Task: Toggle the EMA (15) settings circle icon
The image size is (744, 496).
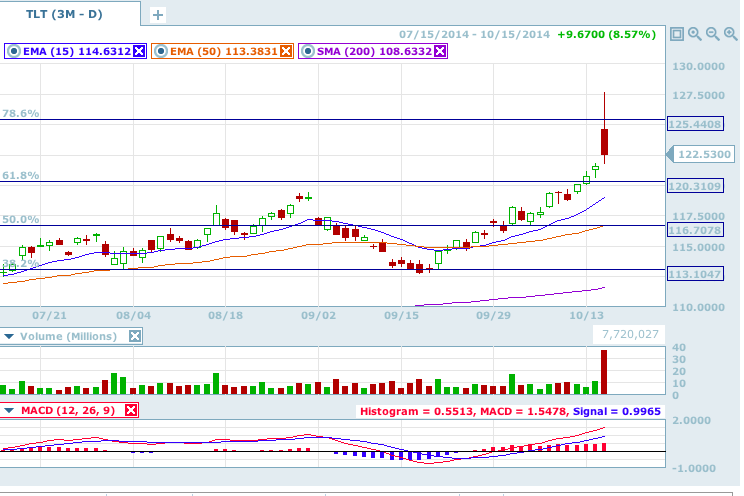Action: [x=14, y=51]
